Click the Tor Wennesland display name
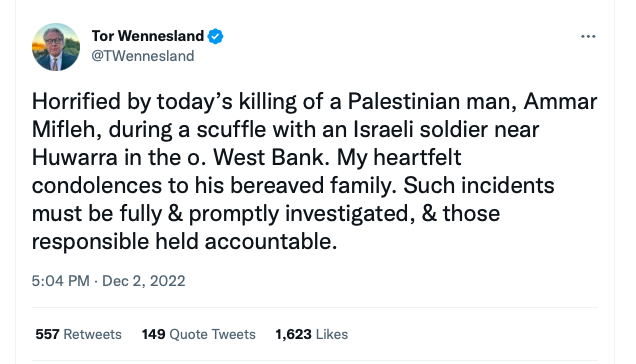The image size is (636, 364). tap(148, 36)
